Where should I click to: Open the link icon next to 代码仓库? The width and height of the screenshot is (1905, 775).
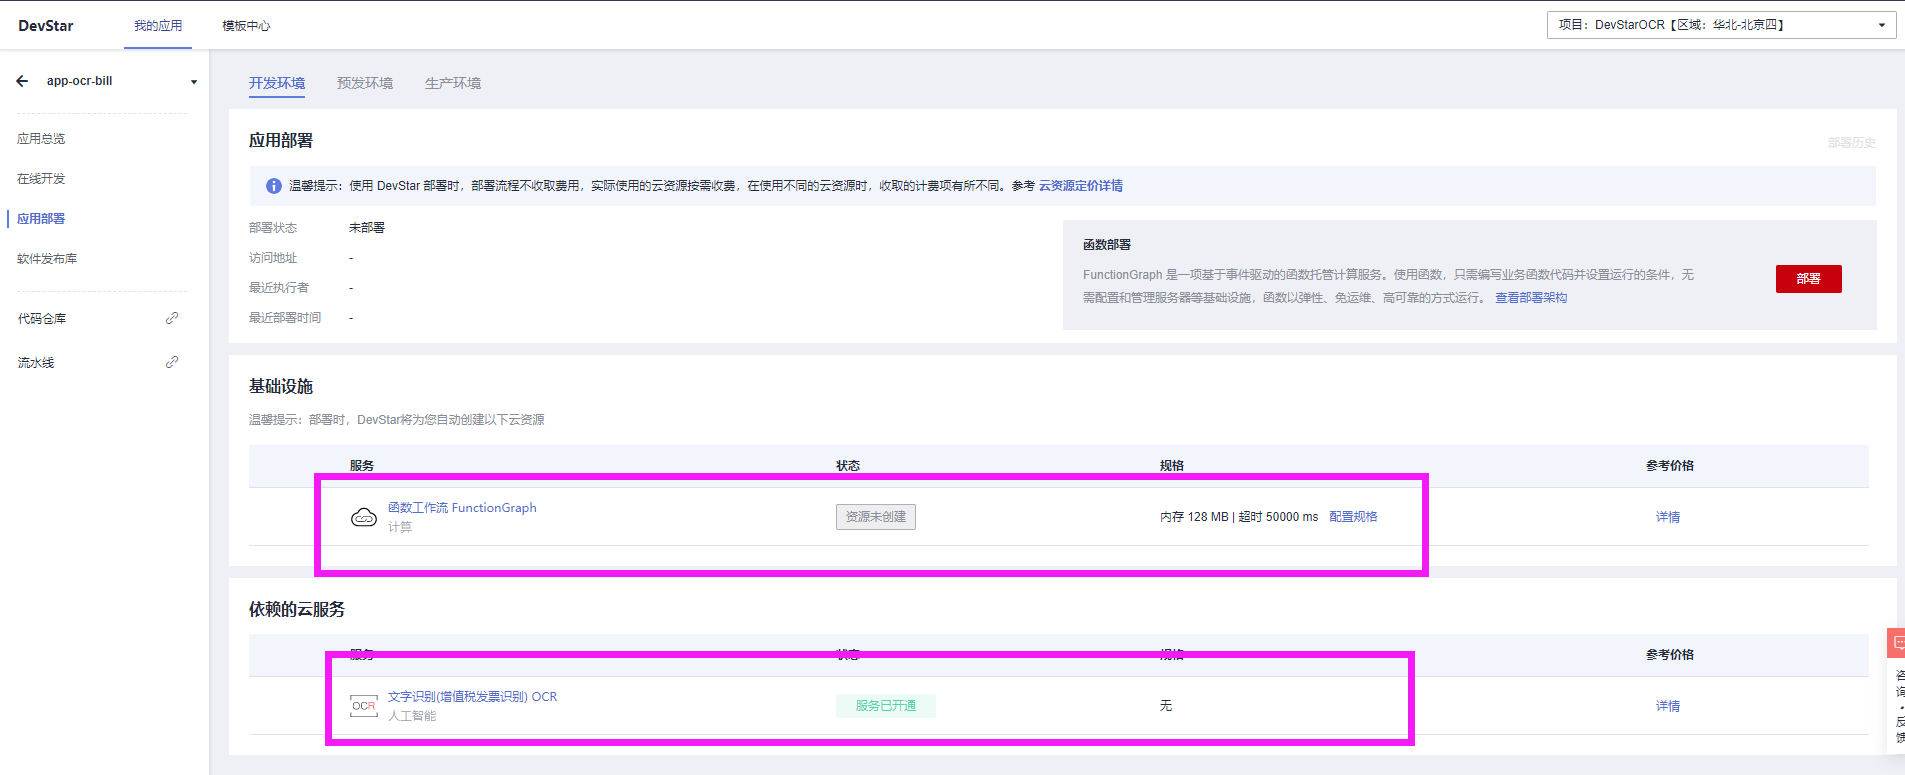[172, 318]
